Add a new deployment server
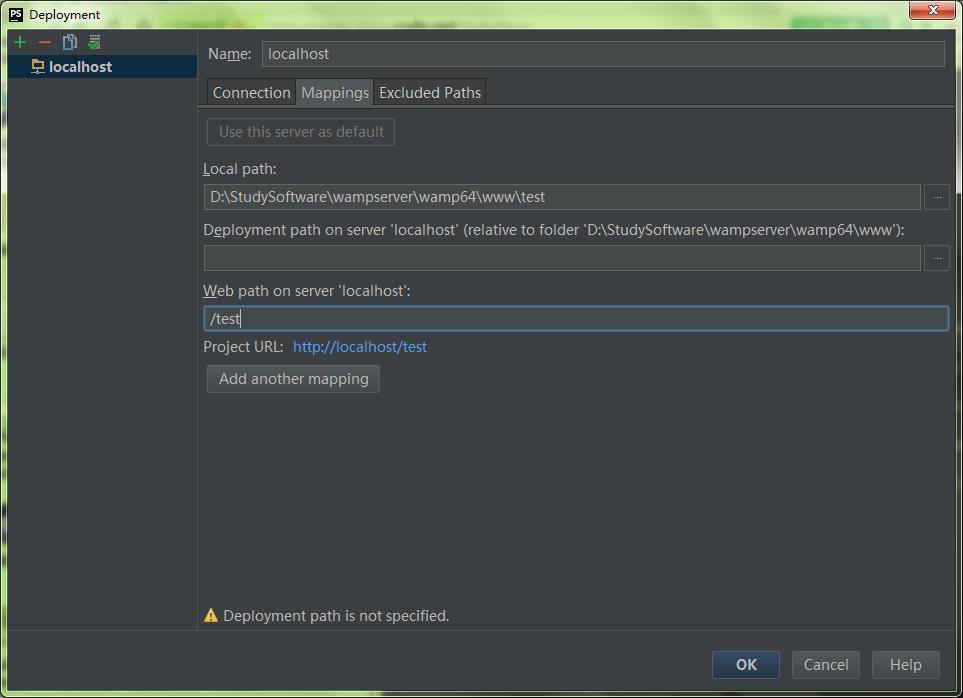 pyautogui.click(x=20, y=42)
